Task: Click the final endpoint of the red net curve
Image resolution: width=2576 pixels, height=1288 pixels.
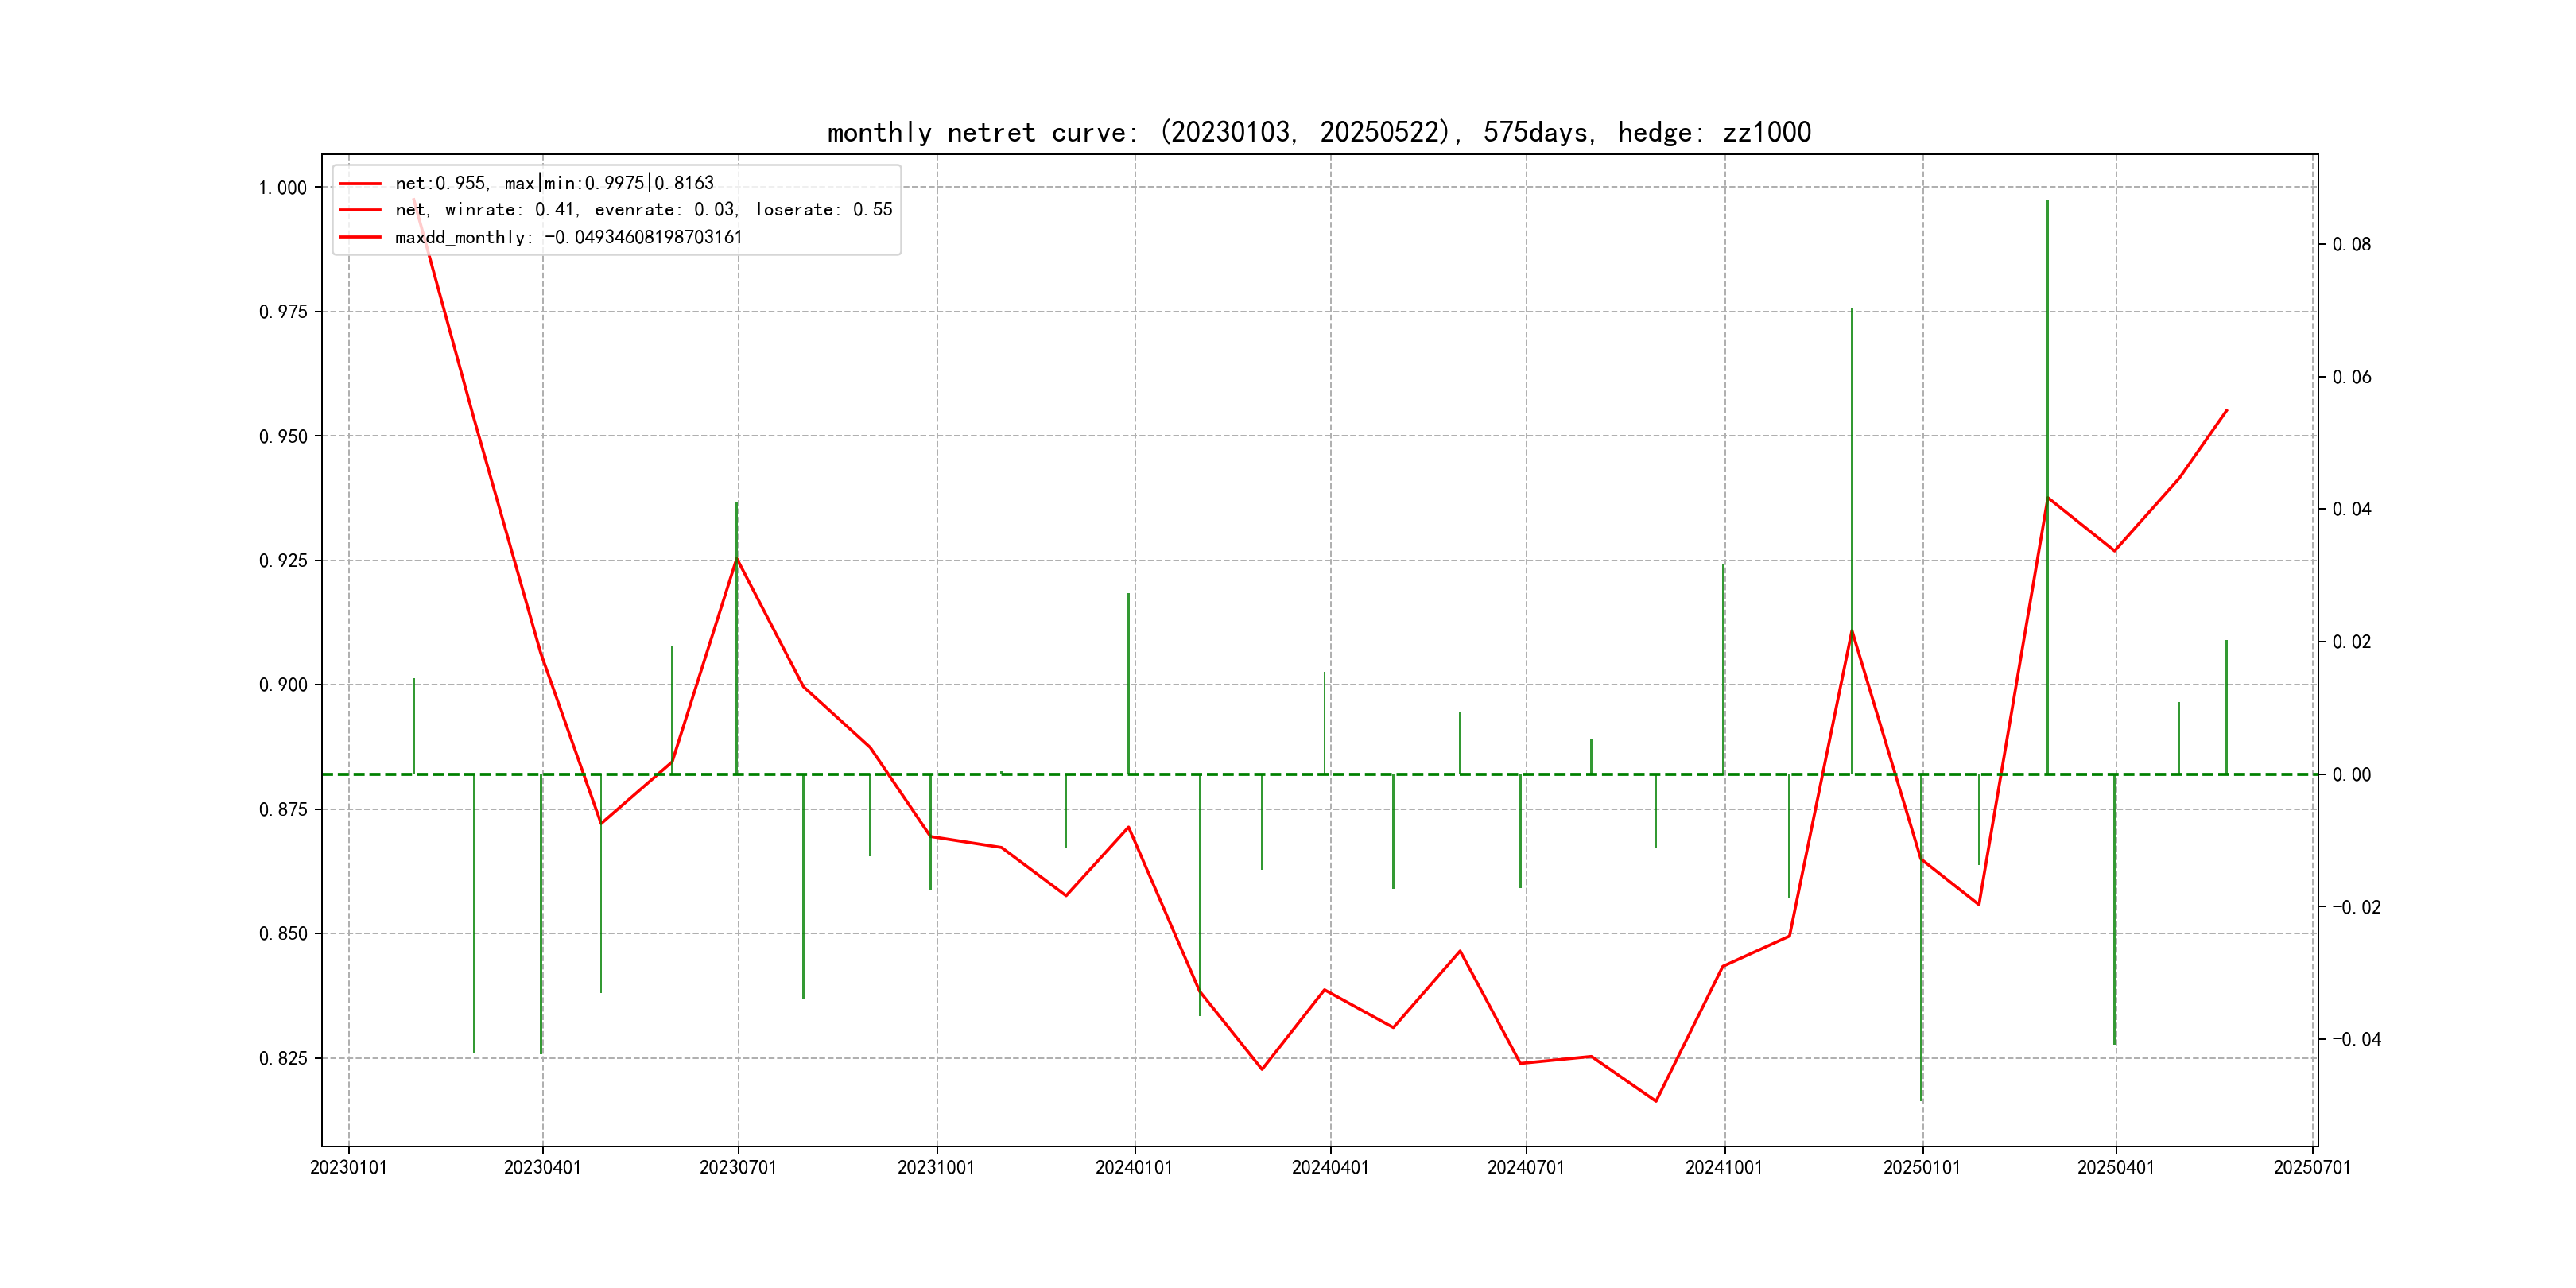Action: (x=2226, y=410)
